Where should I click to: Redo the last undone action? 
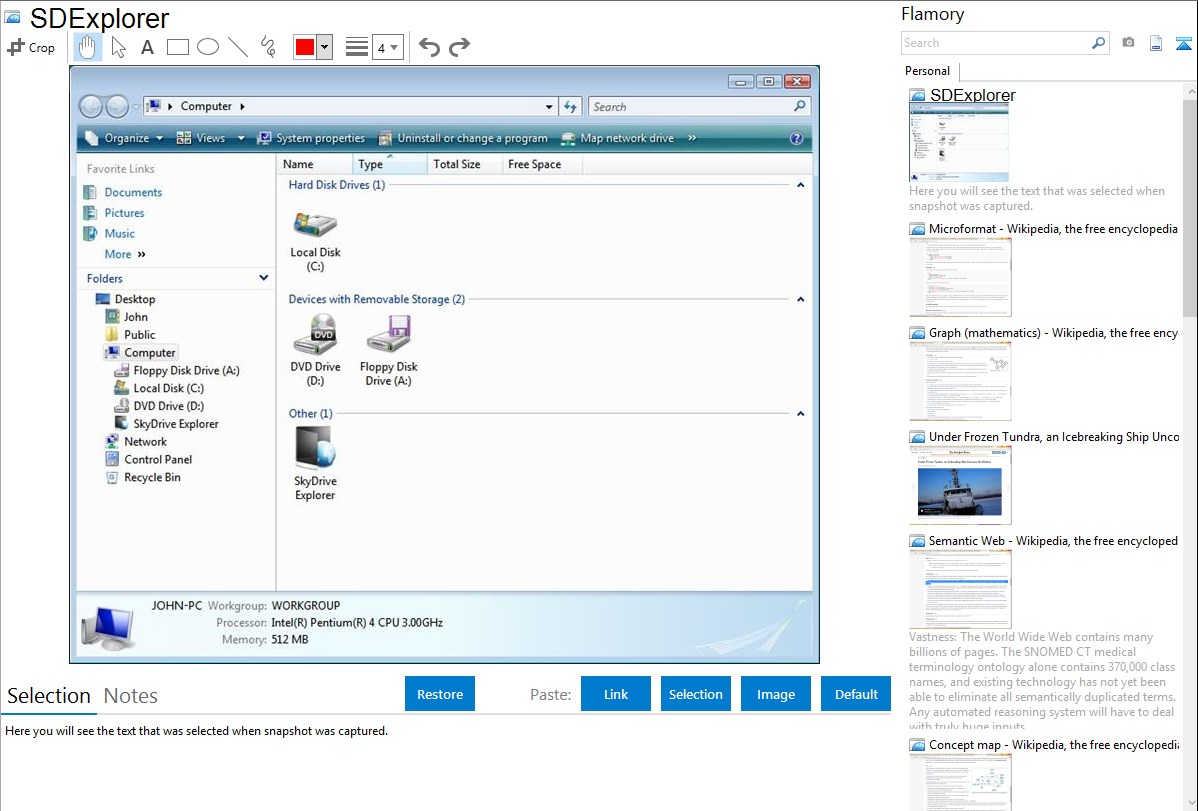(x=459, y=47)
